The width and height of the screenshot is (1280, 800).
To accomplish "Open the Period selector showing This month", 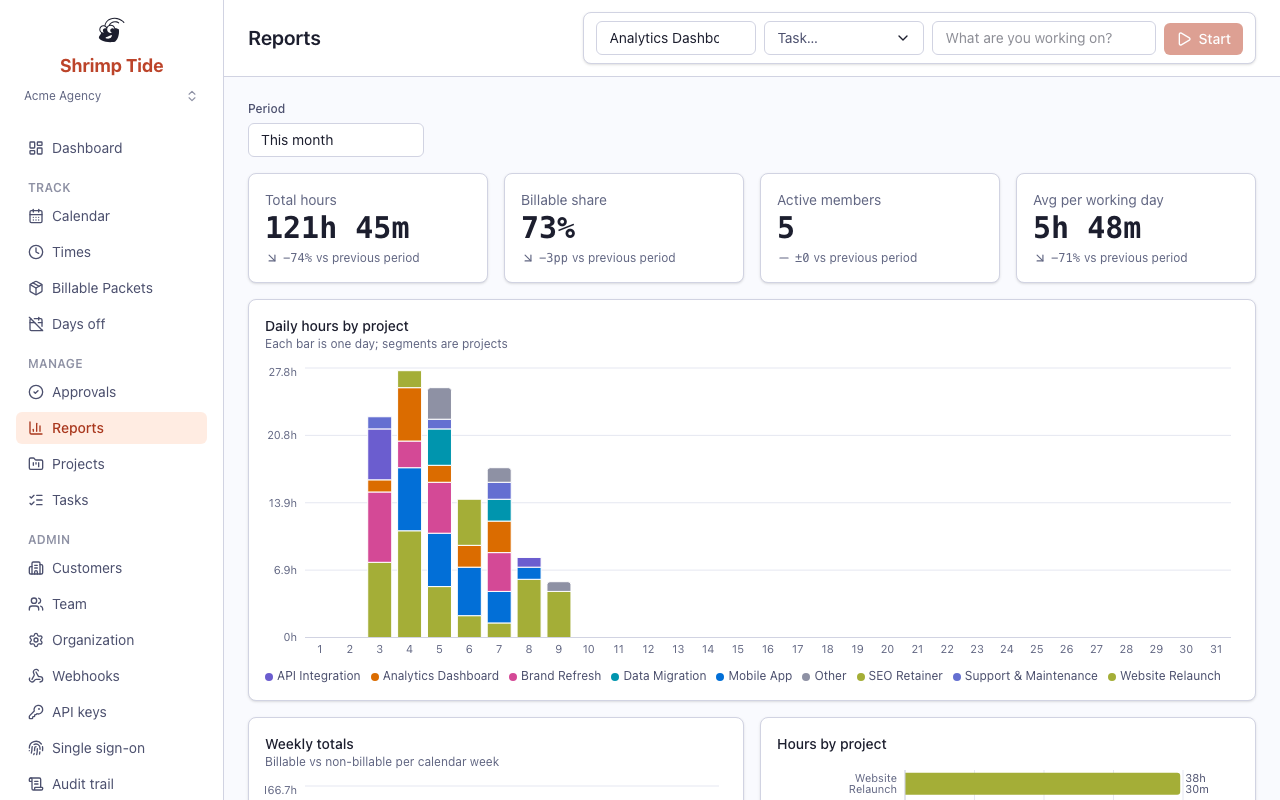I will [336, 140].
